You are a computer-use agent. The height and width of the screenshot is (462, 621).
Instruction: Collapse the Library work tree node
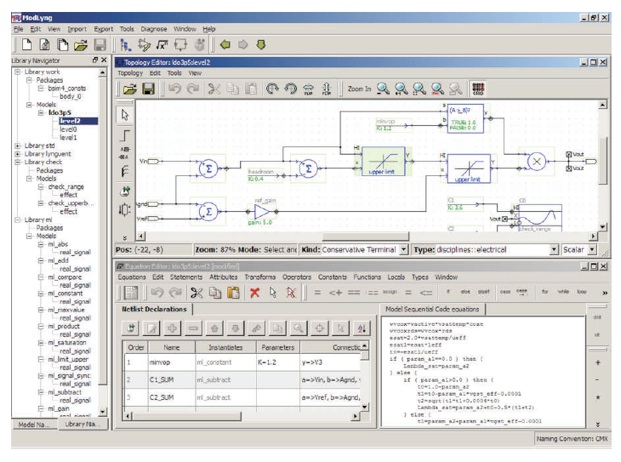7,71
